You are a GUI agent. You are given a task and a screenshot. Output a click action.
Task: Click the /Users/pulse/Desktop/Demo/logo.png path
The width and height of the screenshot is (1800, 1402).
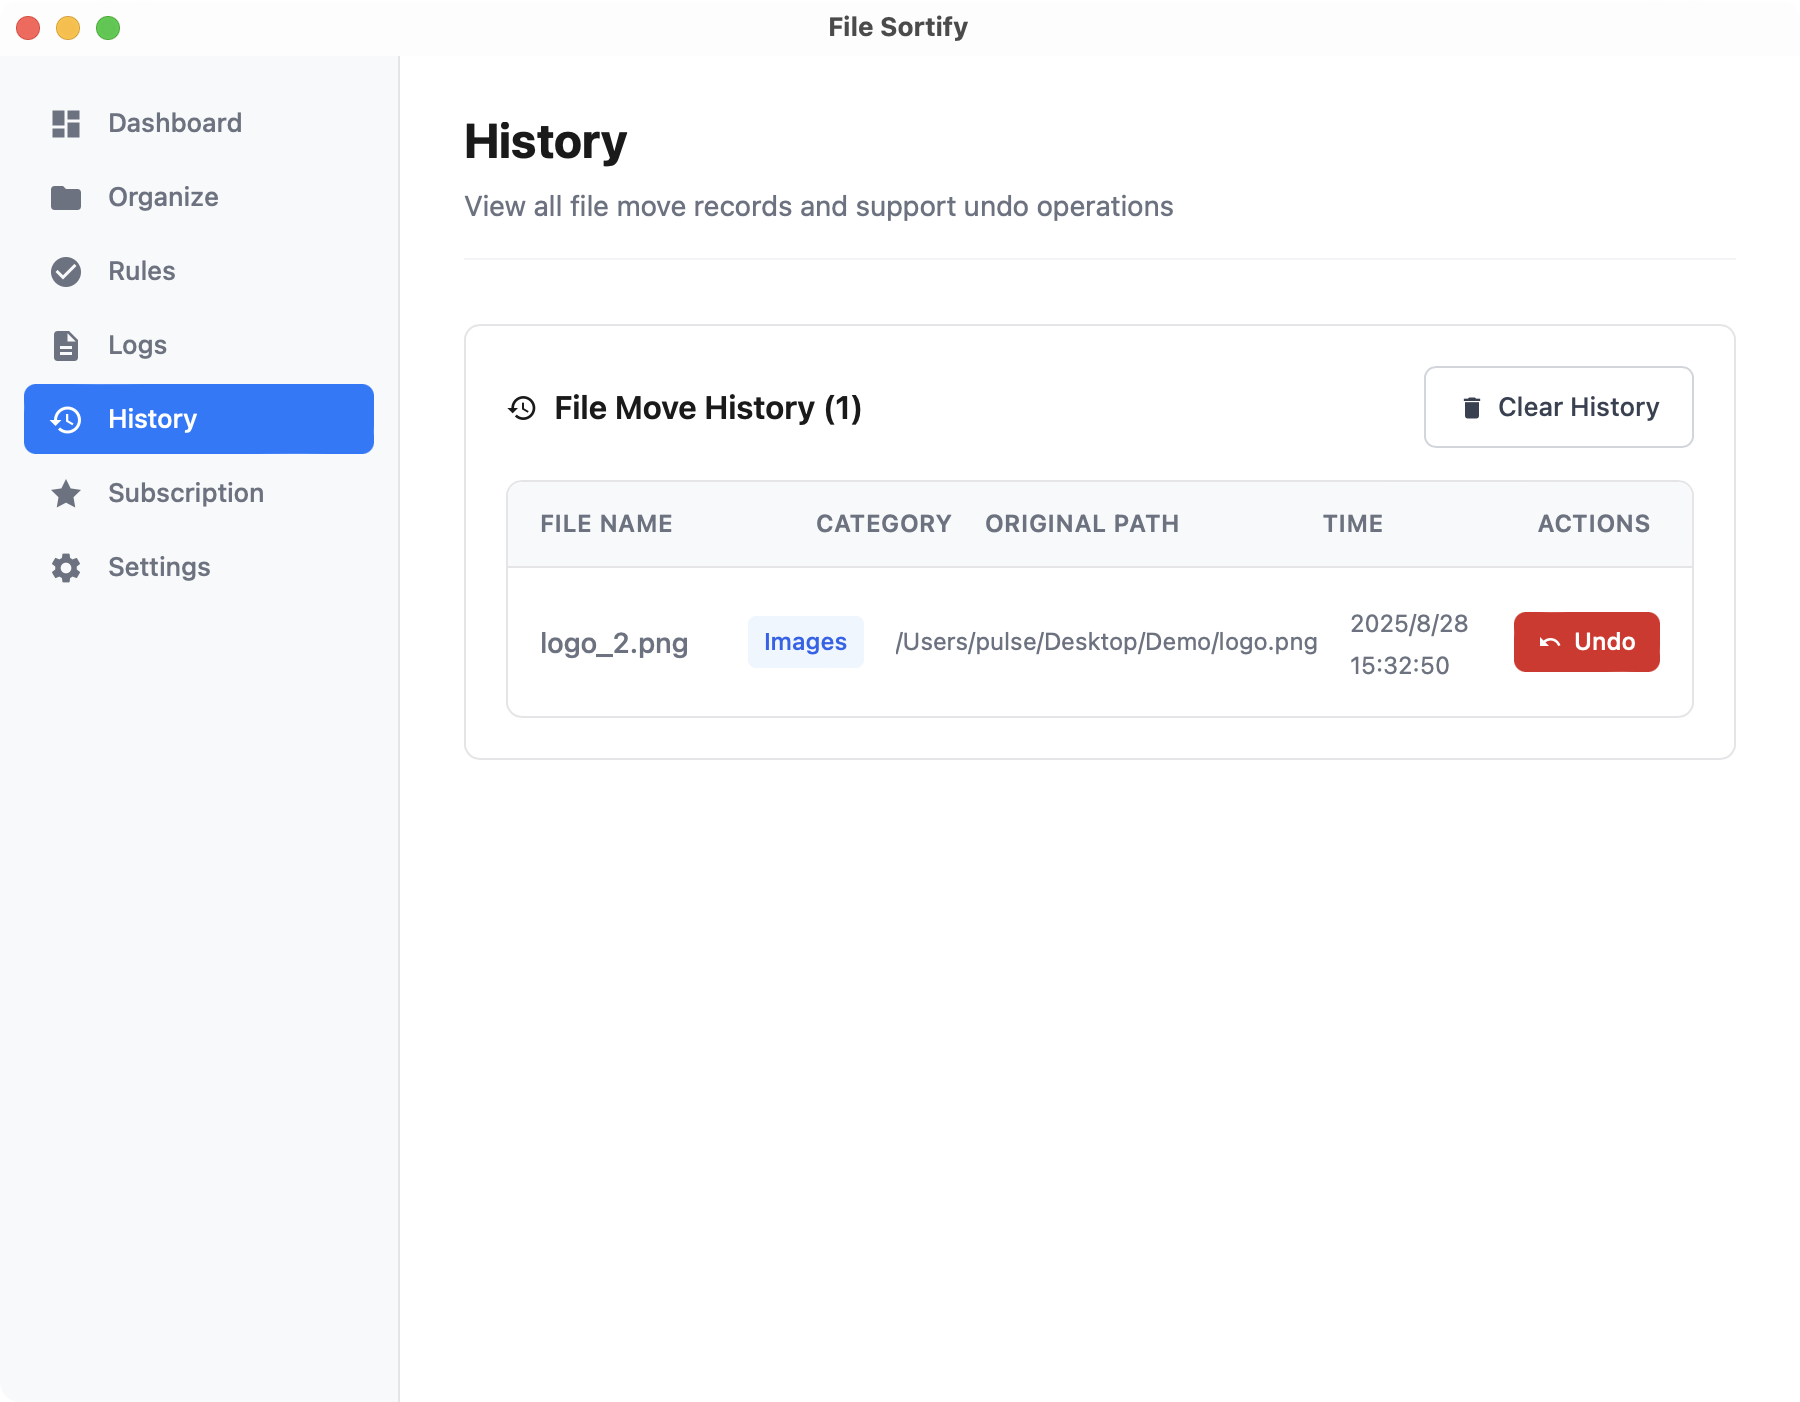(x=1106, y=642)
